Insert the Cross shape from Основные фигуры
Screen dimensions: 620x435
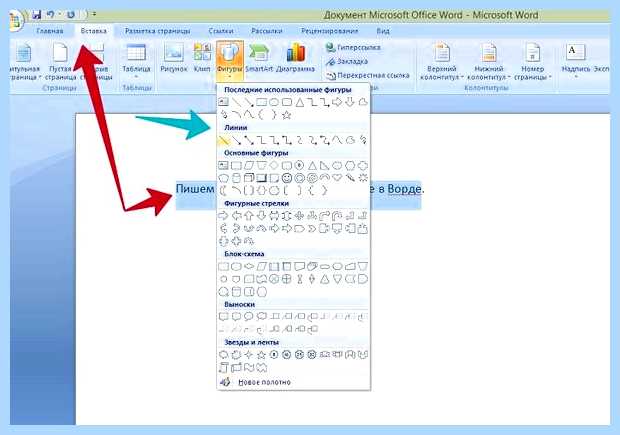pos(363,165)
